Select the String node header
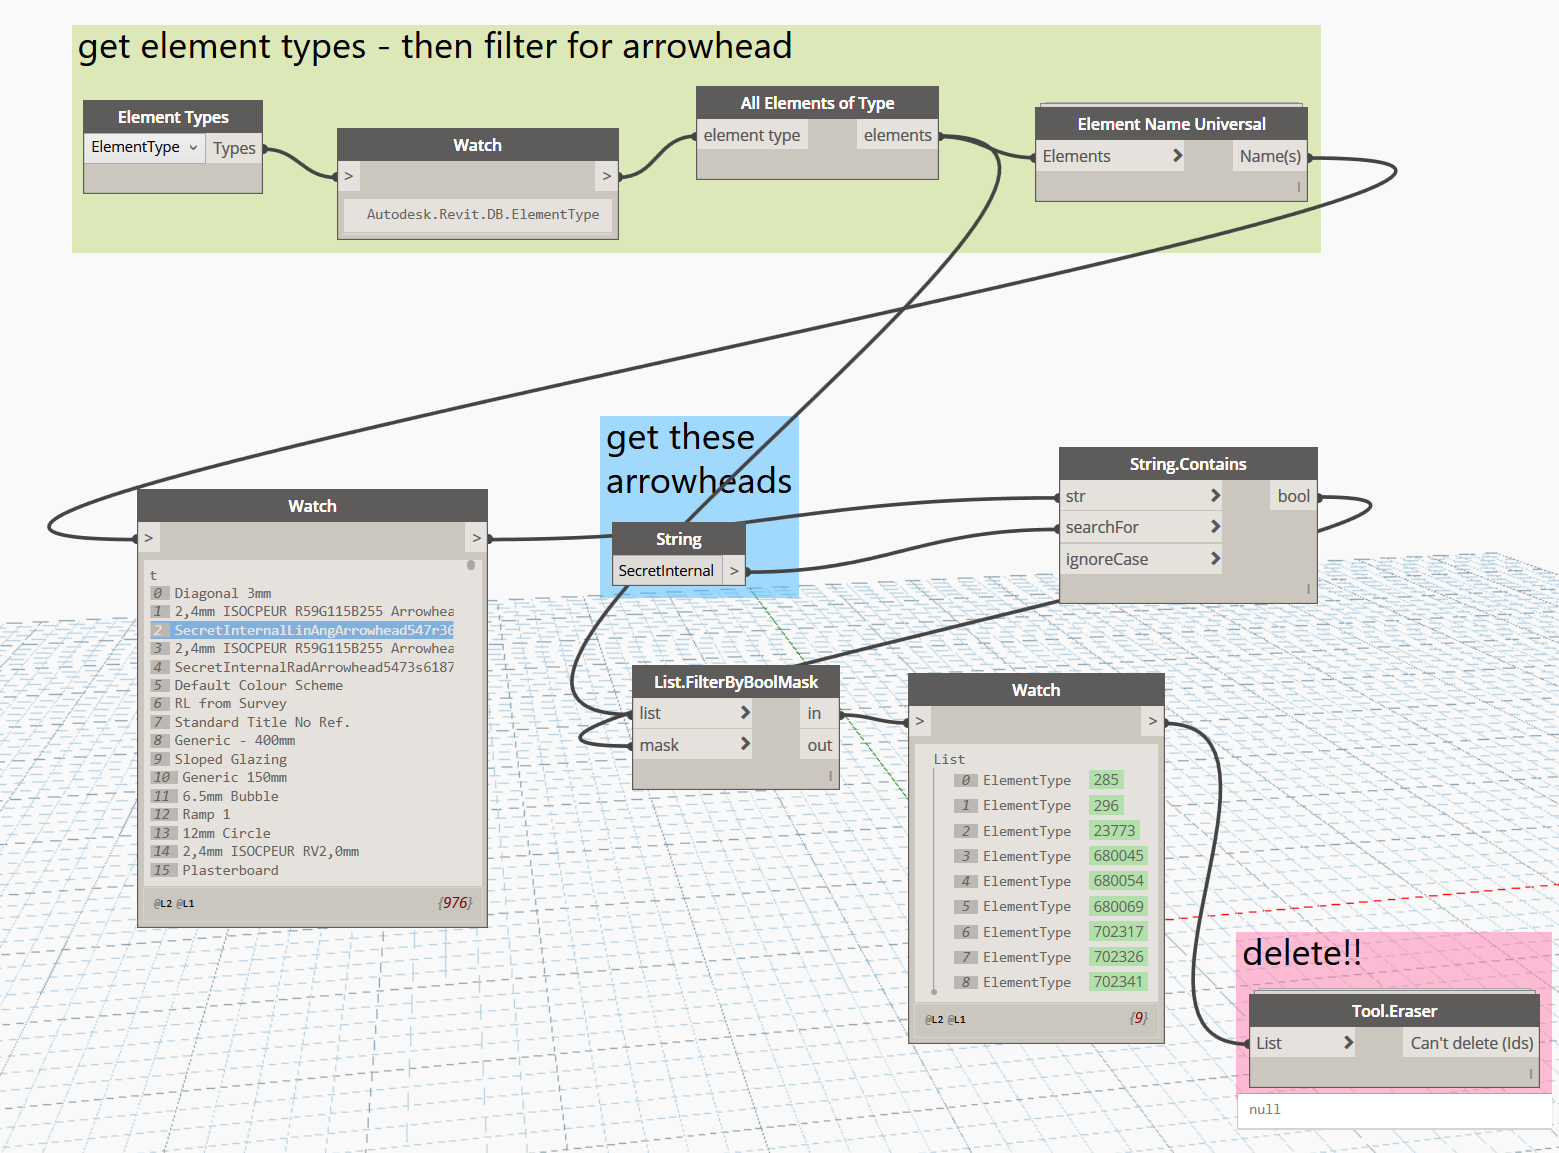 click(x=678, y=539)
